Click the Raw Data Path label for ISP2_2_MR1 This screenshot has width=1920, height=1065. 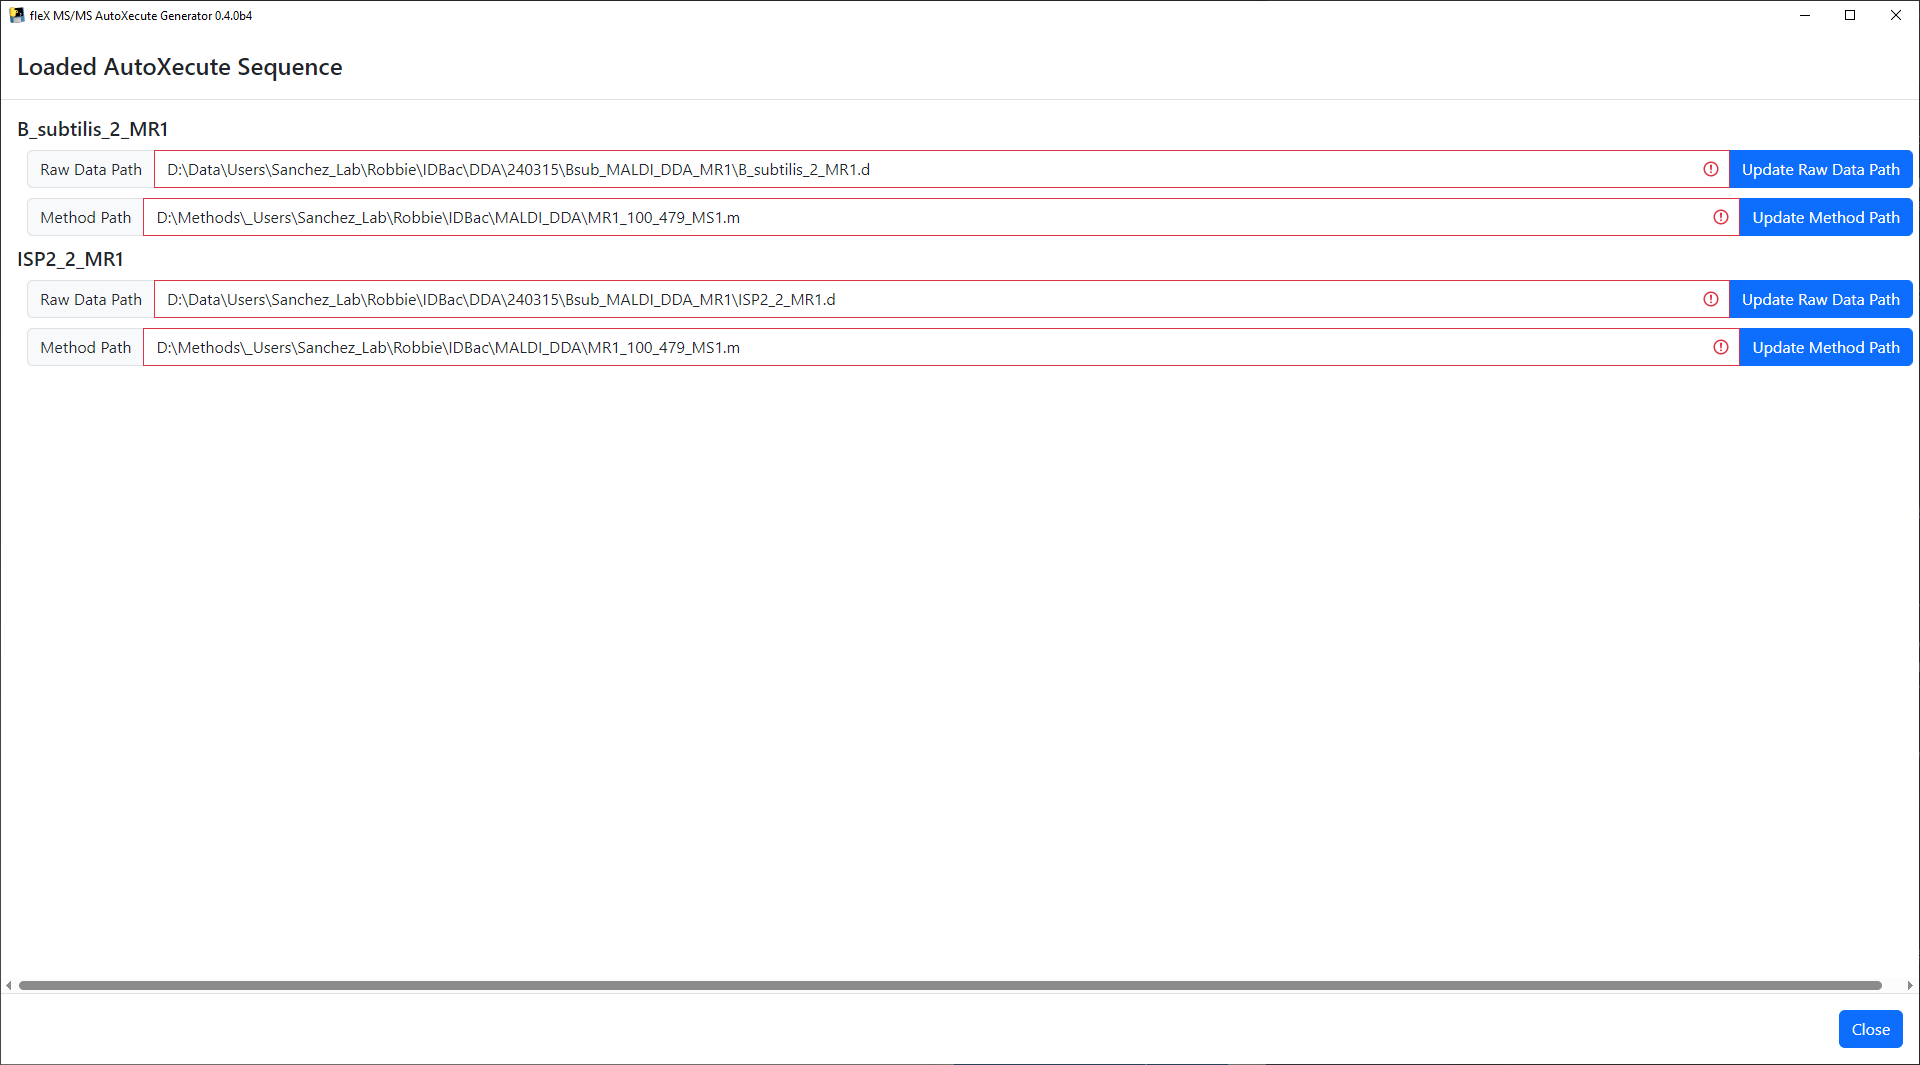coord(90,299)
